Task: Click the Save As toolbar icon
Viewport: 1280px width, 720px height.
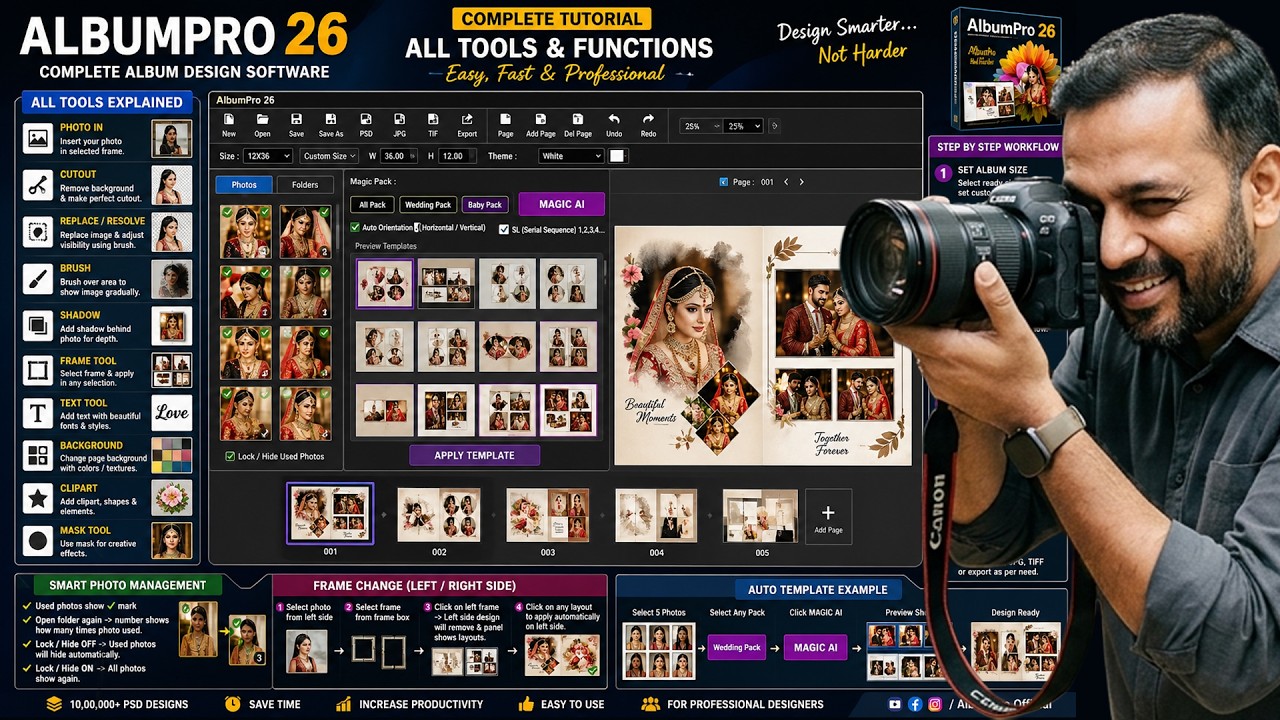Action: point(331,119)
